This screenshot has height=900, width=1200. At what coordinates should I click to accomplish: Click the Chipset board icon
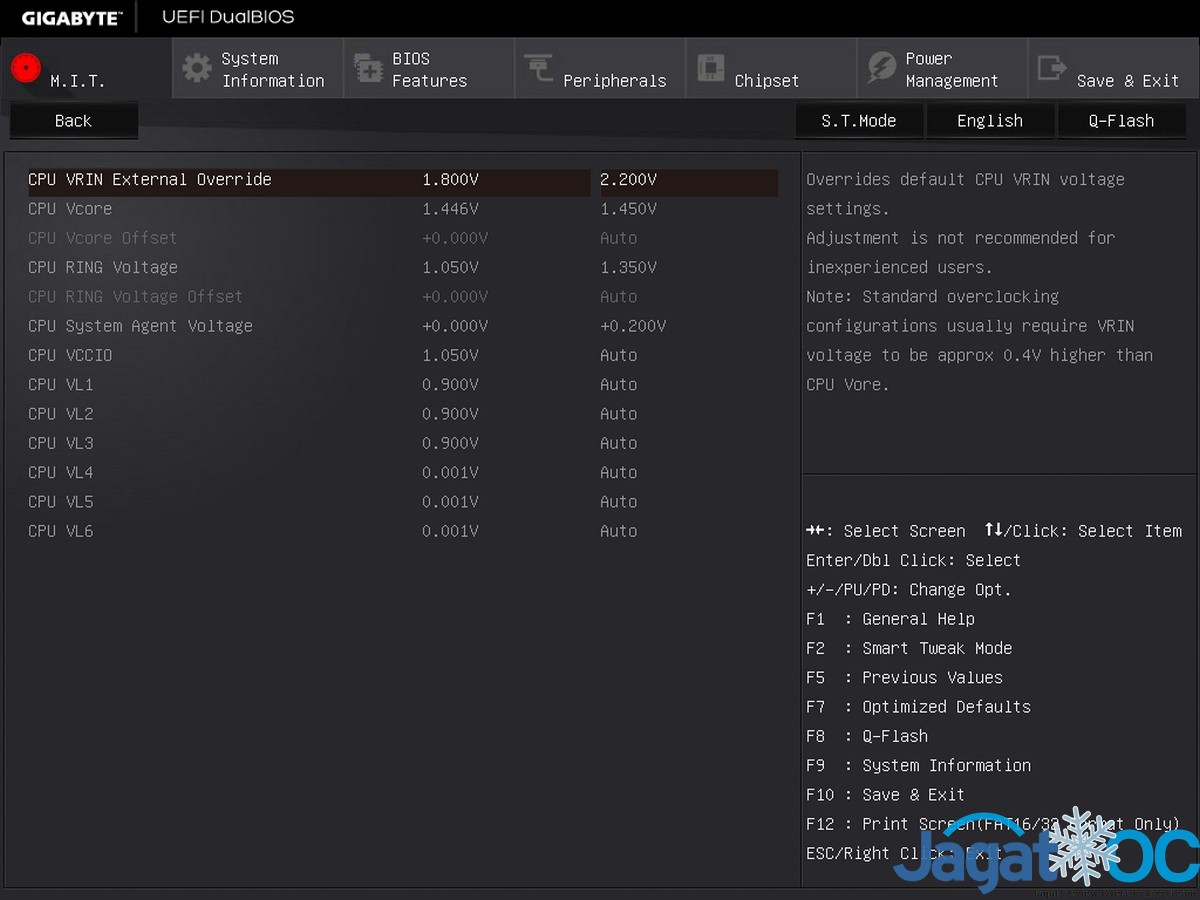pyautogui.click(x=710, y=68)
